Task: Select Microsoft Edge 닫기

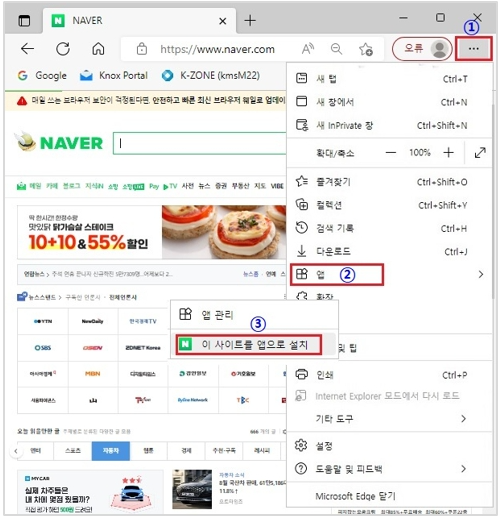Action: [389, 496]
